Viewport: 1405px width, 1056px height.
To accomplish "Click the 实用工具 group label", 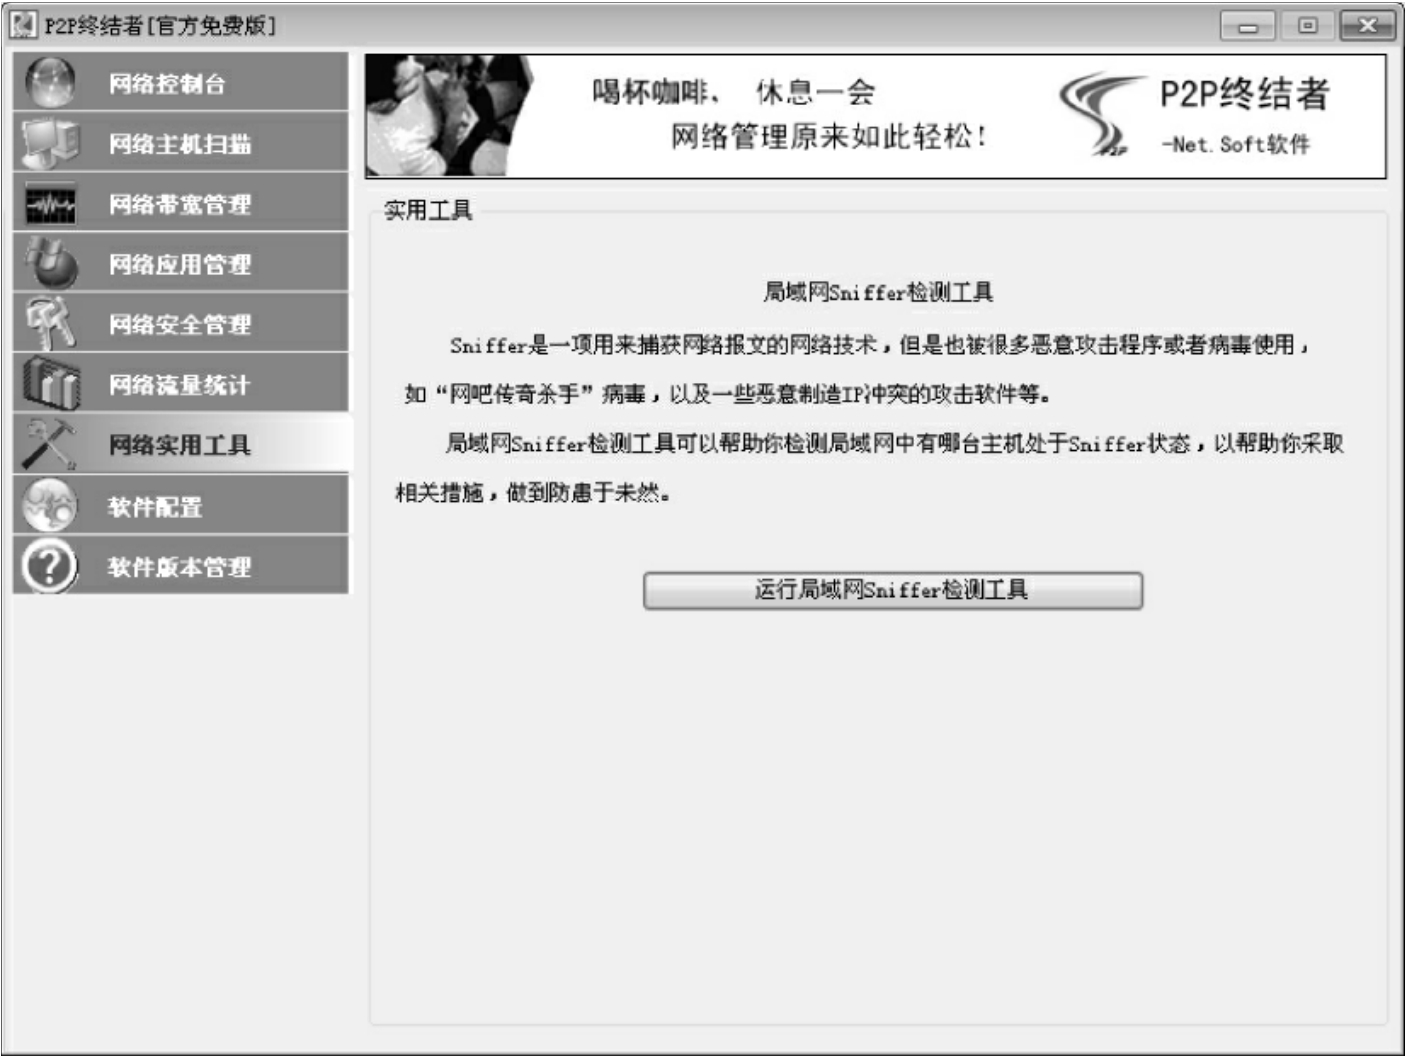I will [428, 210].
